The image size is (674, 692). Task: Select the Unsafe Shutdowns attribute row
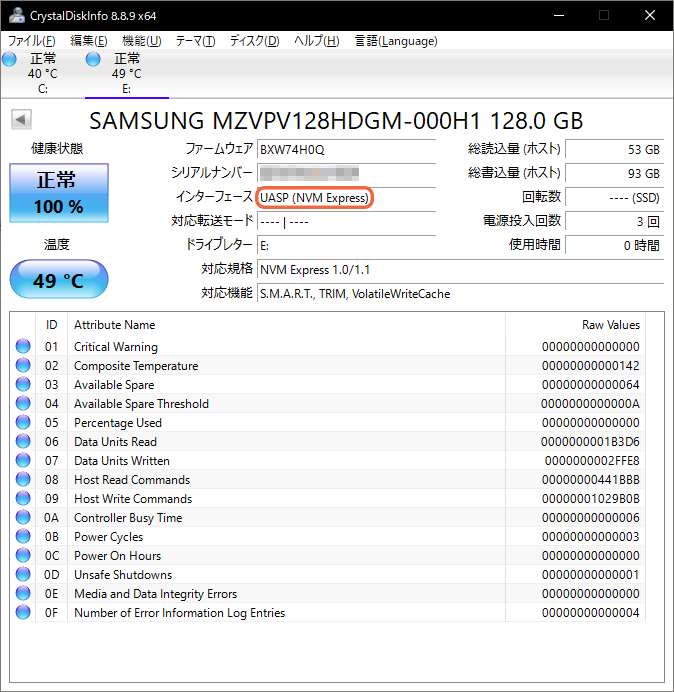pos(328,574)
